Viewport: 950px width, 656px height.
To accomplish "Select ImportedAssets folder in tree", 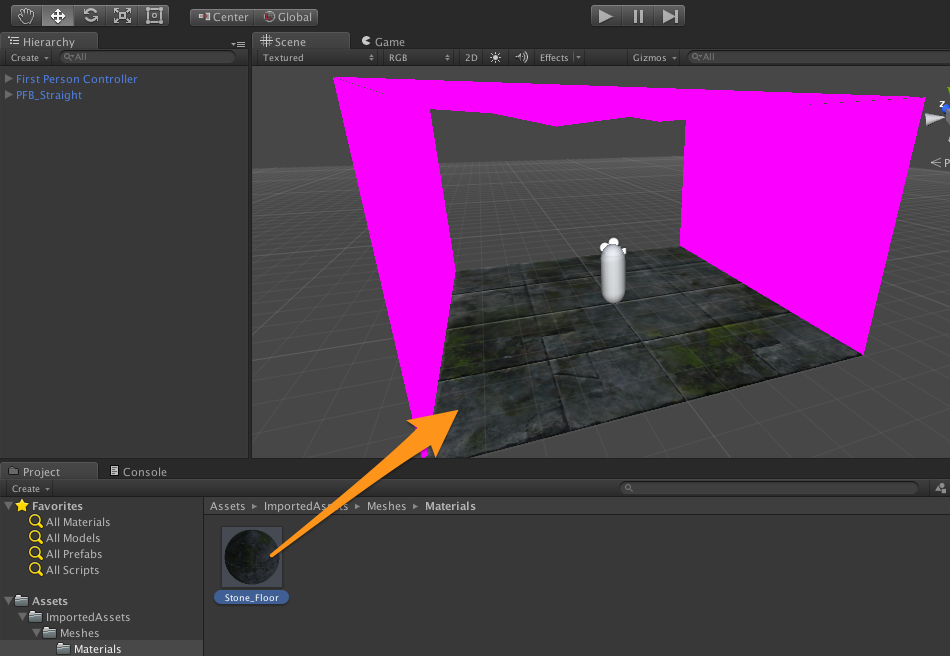I will [81, 617].
